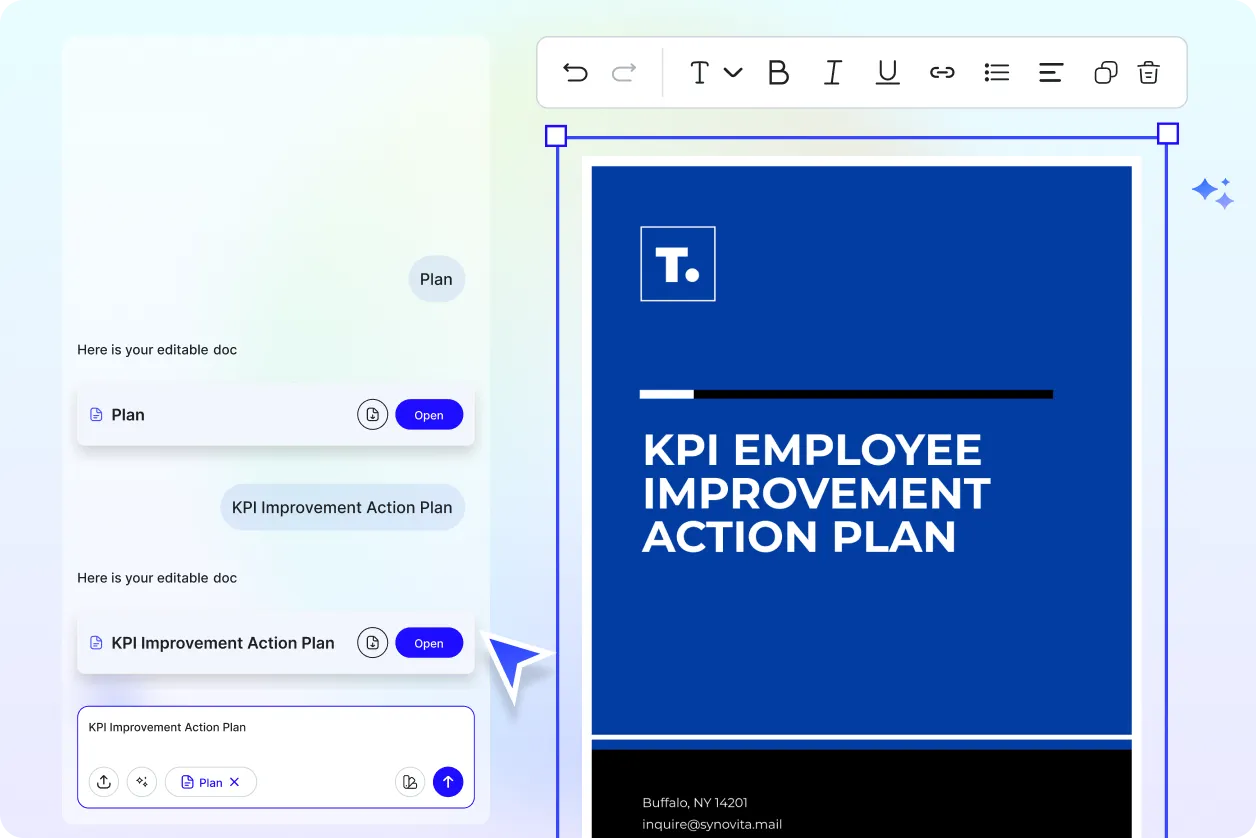Delete the selected element with trash icon
The width and height of the screenshot is (1256, 838).
coord(1149,72)
